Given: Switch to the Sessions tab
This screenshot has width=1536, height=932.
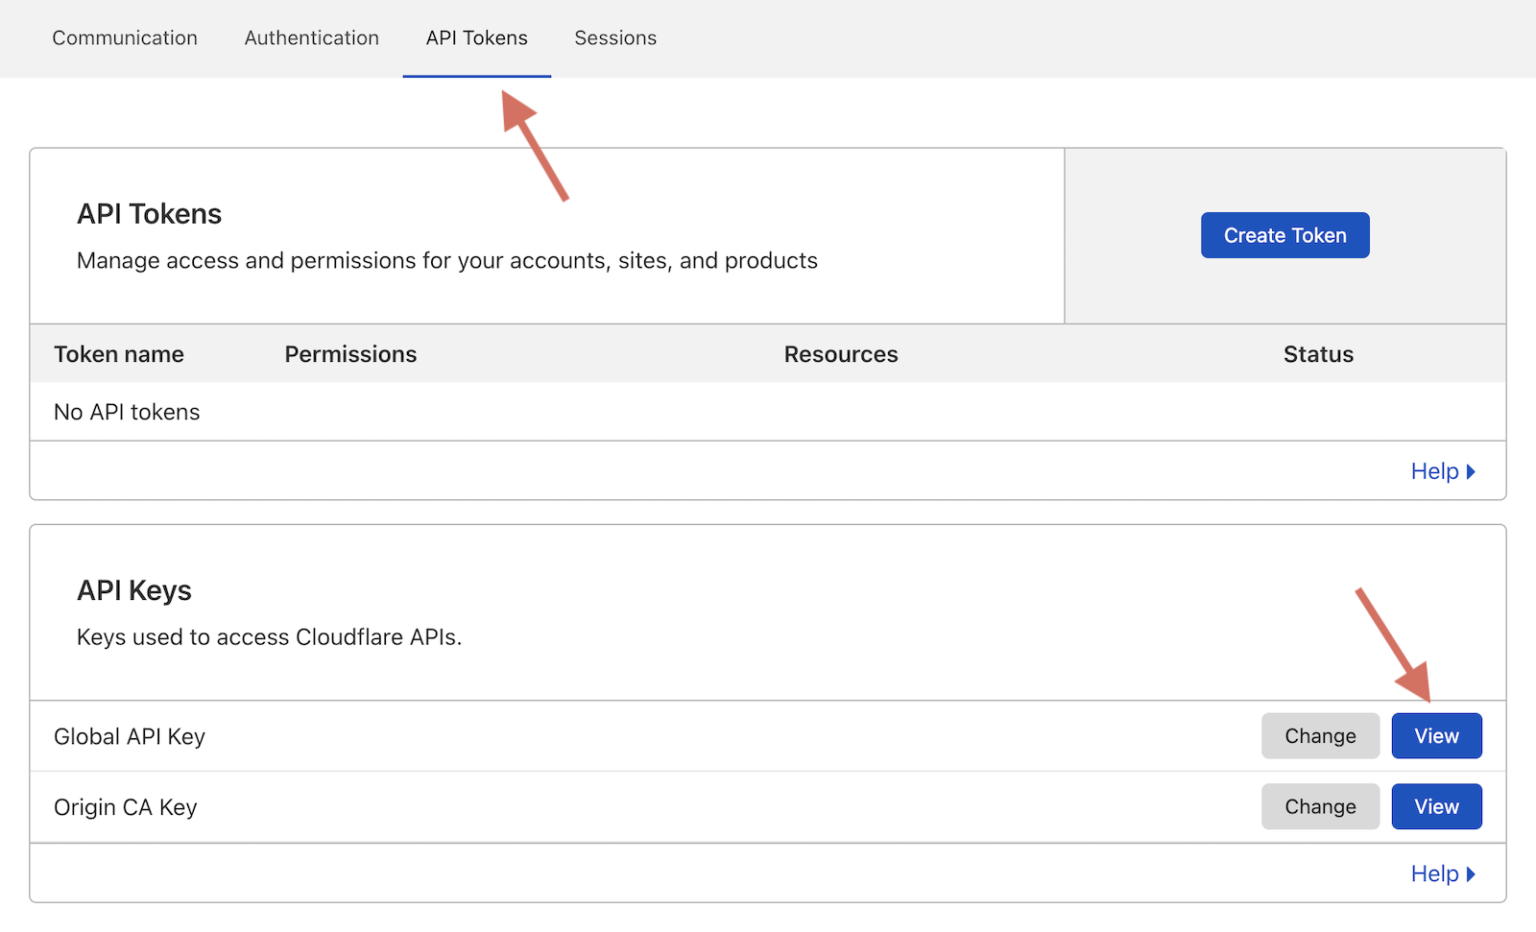Looking at the screenshot, I should 615,38.
